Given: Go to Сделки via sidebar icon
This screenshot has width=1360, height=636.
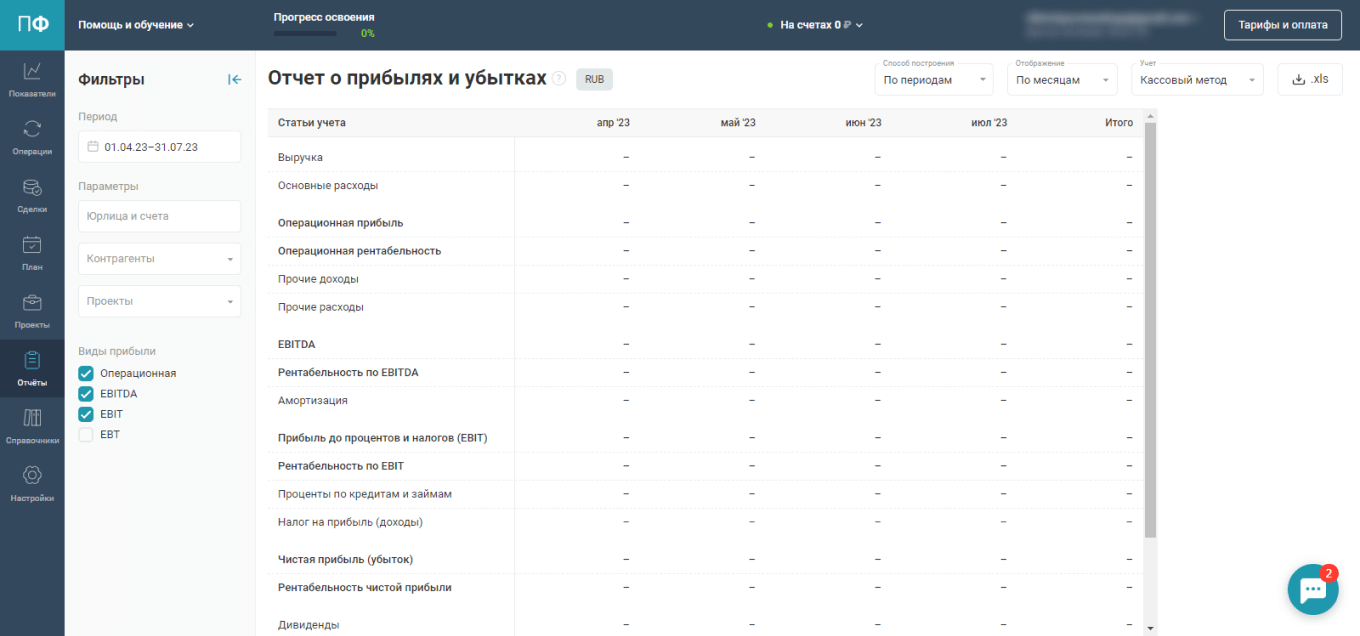Looking at the screenshot, I should click(x=32, y=187).
